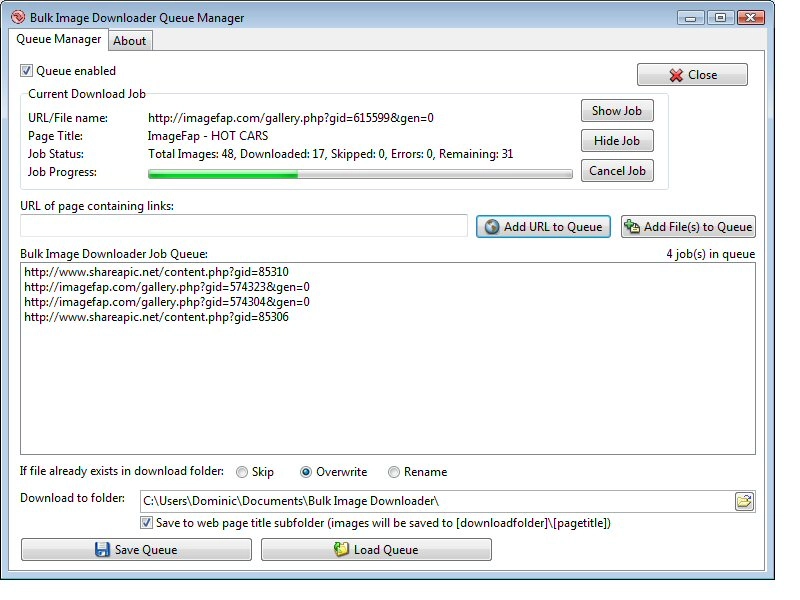Switch to the About tab
Viewport: 800px width, 600px height.
point(130,41)
